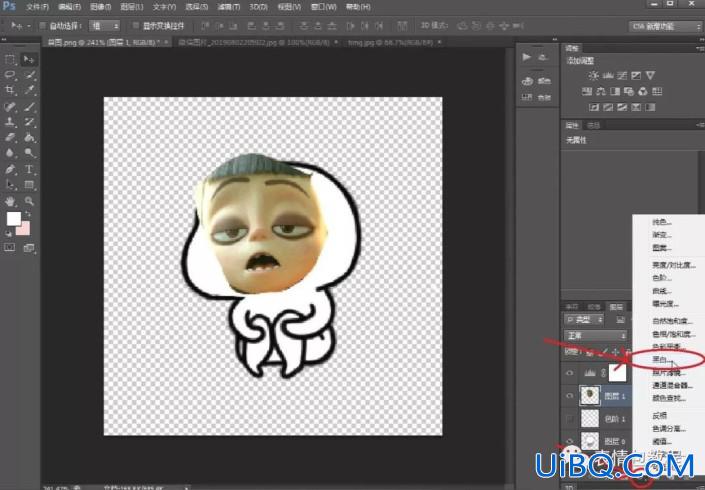Select the Horizontal Type tool

(29, 169)
